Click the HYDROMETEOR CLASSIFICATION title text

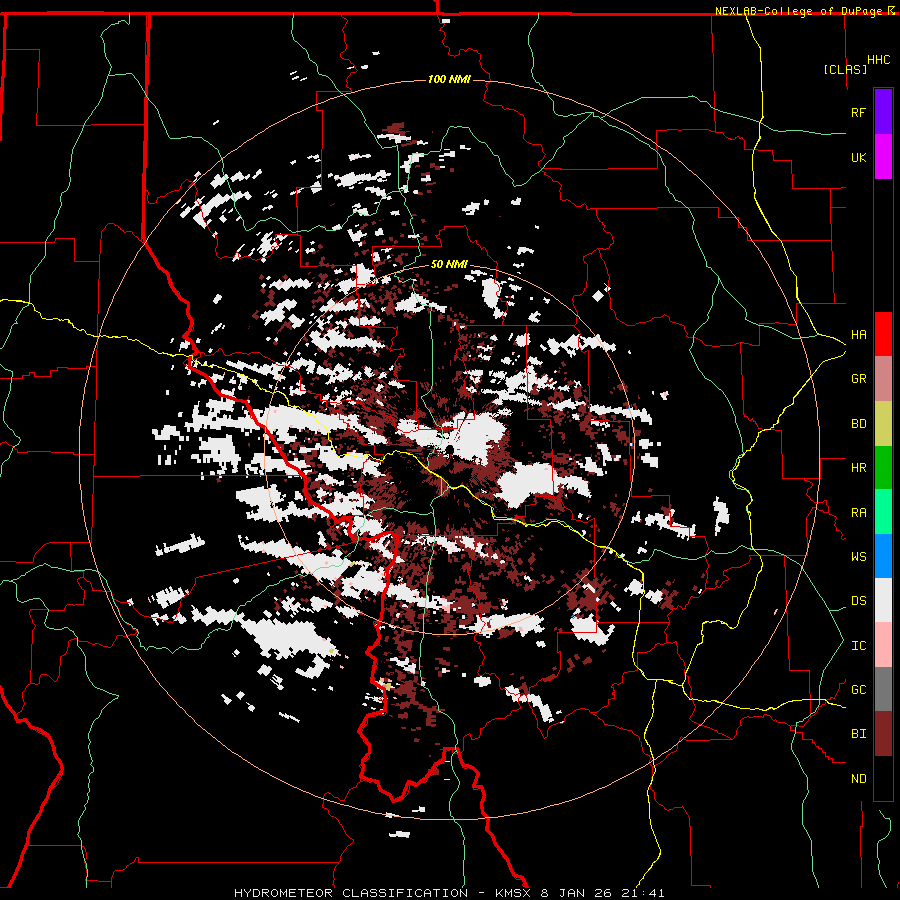351,893
